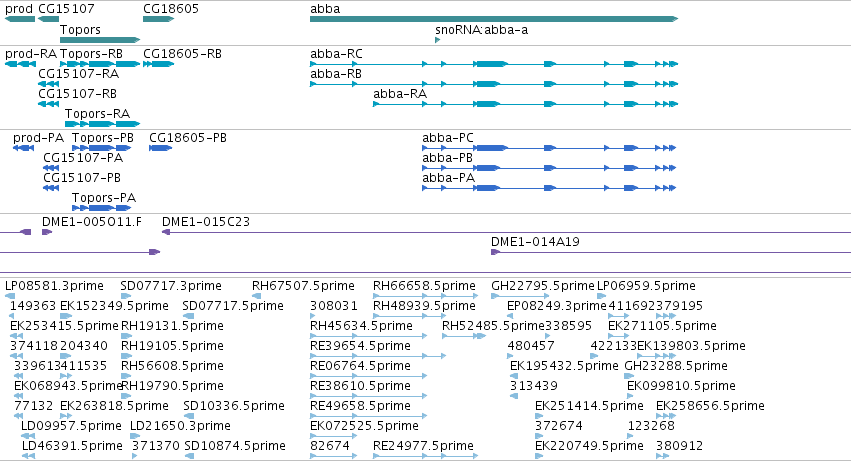This screenshot has height=461, width=851.
Task: Select the abba-PA protein label
Action: [449, 178]
